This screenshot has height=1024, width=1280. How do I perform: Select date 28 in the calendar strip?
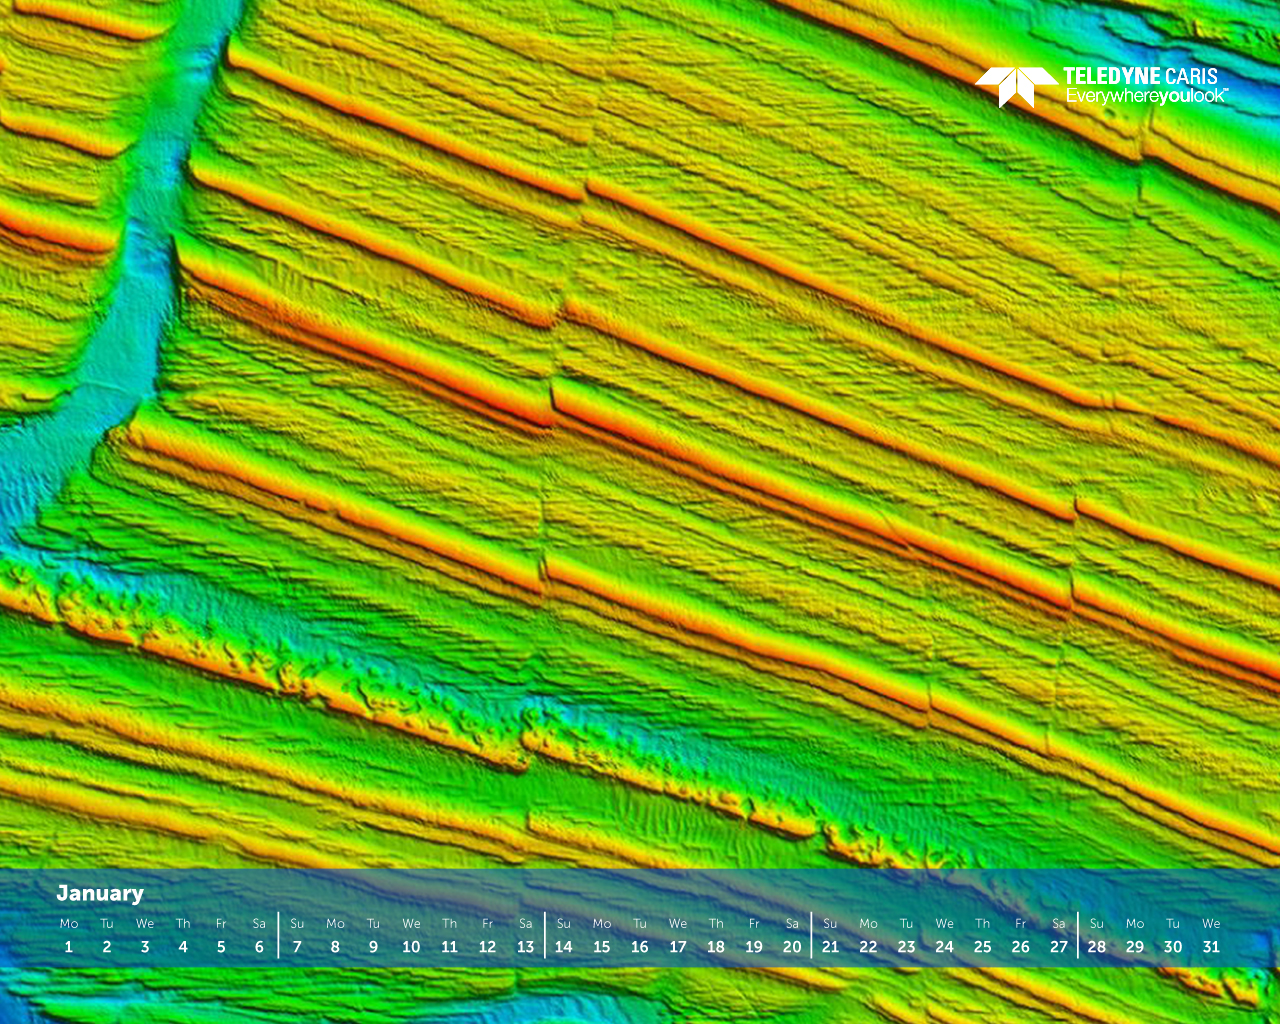1097,946
